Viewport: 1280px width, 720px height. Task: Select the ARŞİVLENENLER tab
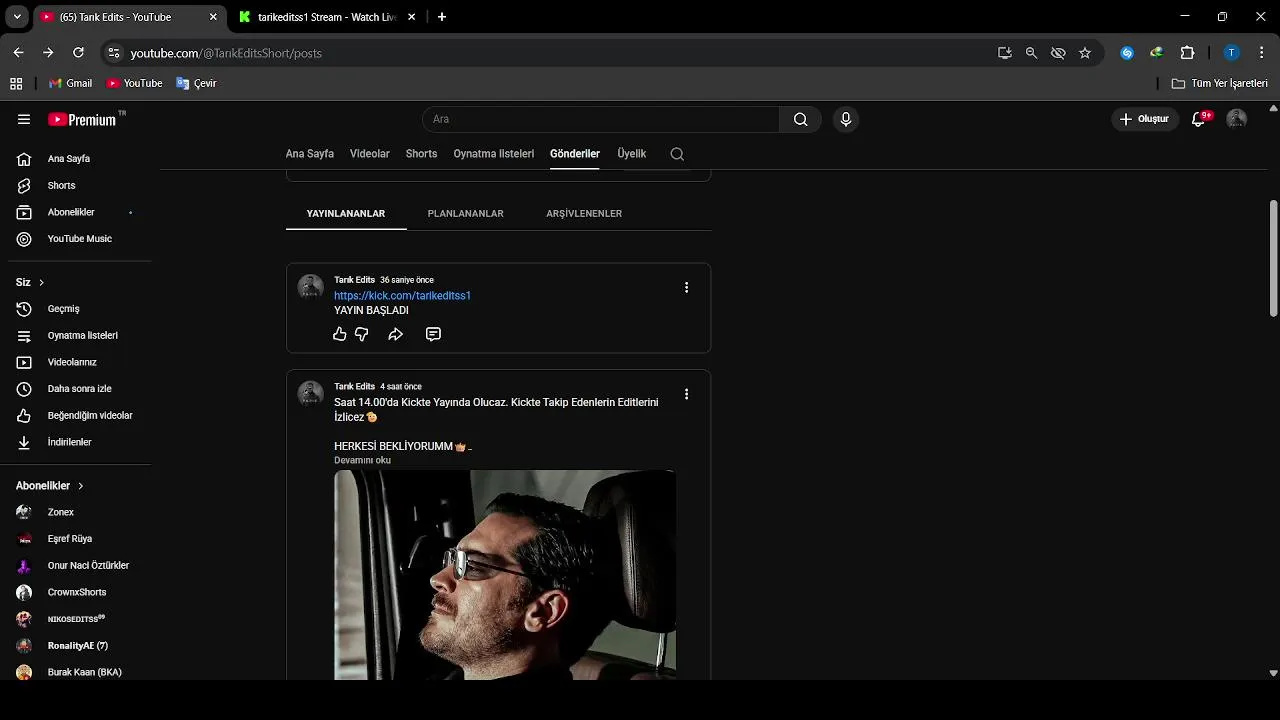[x=584, y=214]
